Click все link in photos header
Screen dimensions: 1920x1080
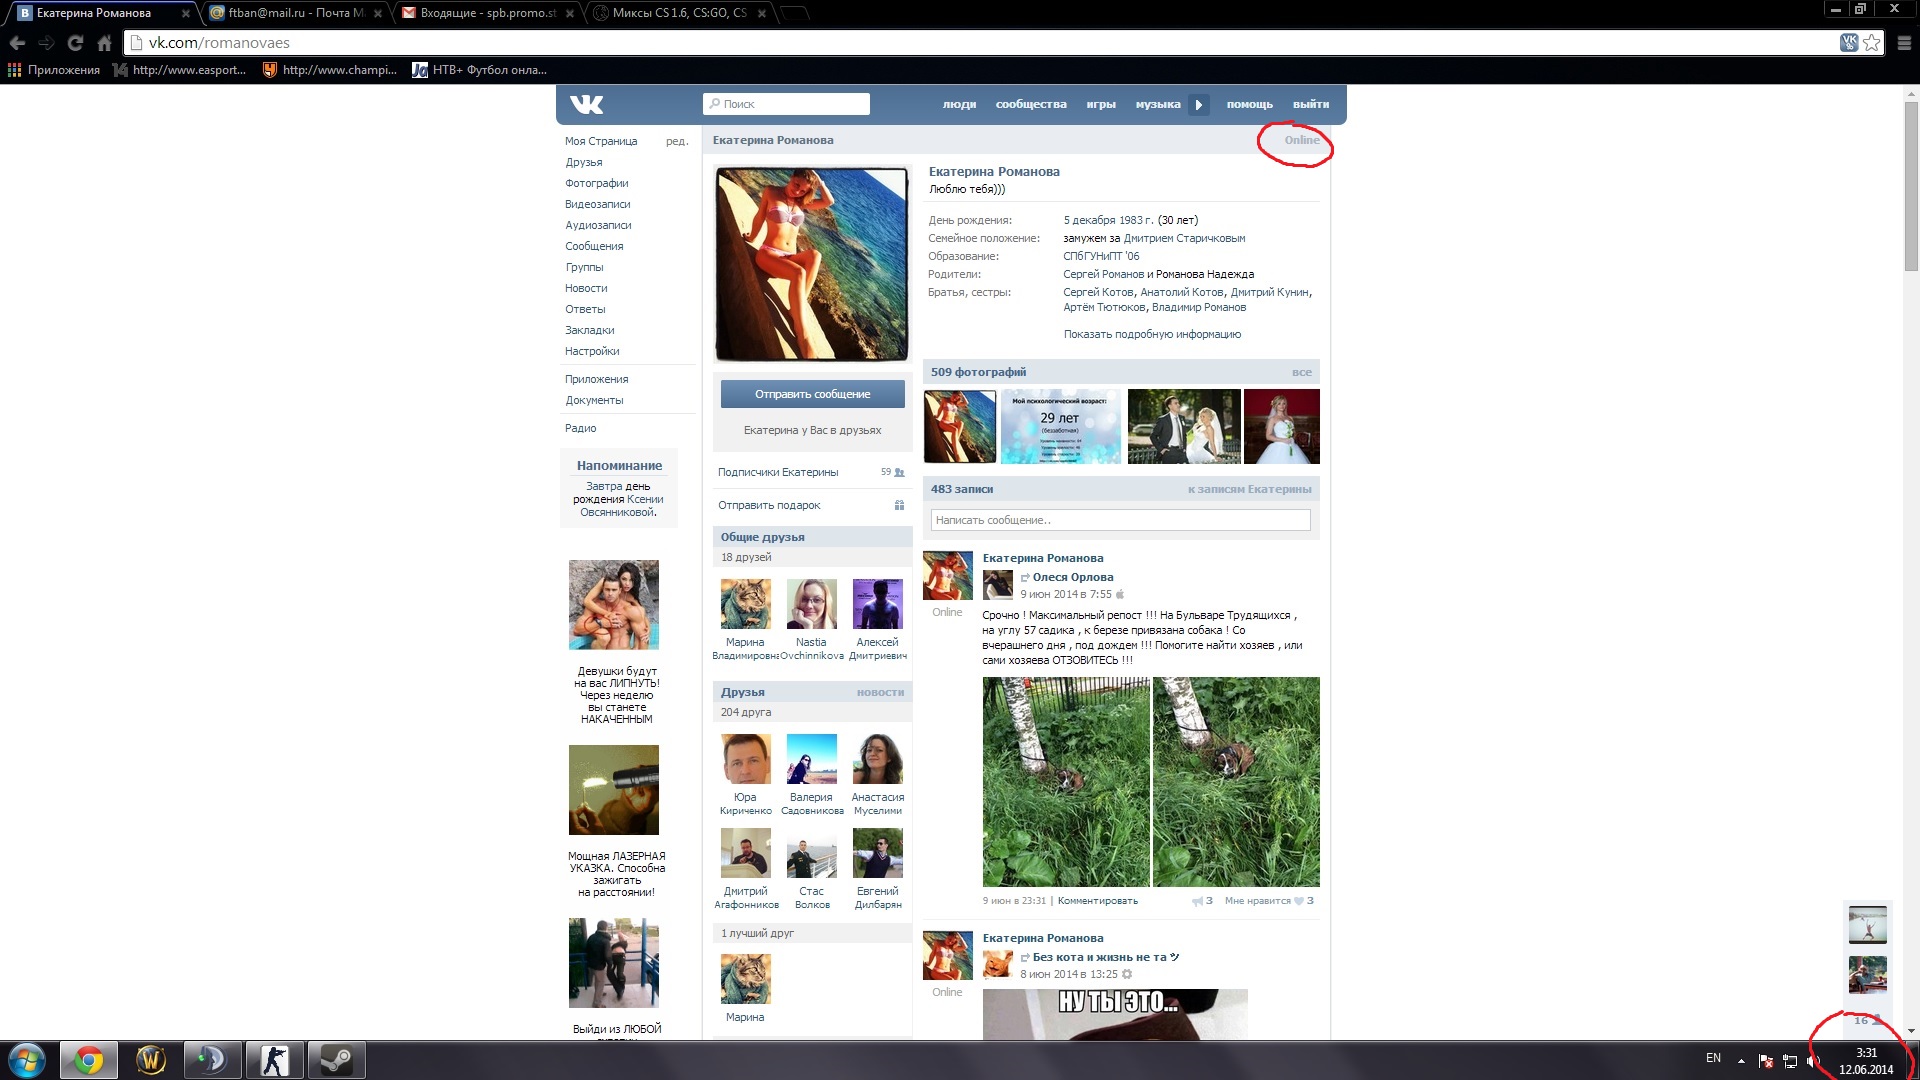pyautogui.click(x=1301, y=372)
